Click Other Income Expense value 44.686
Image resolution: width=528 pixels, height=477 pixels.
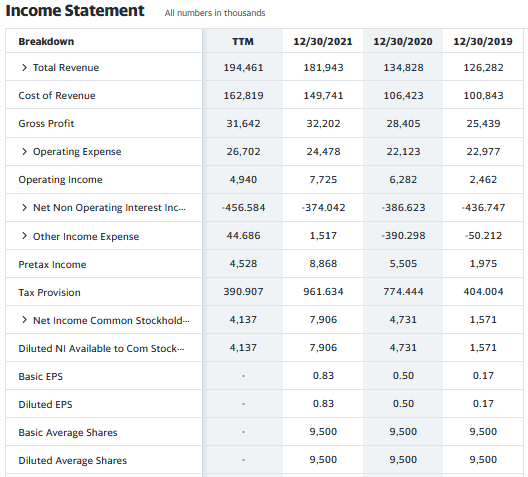click(243, 235)
